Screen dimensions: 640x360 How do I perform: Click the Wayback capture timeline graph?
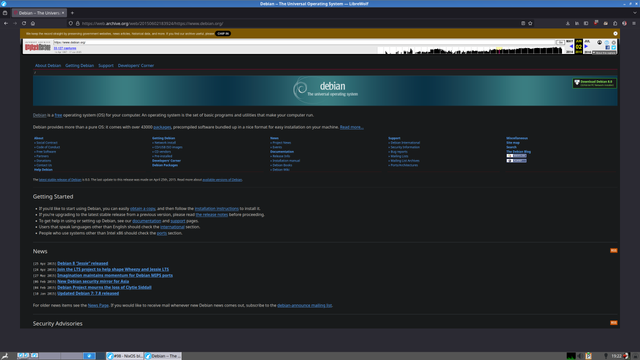point(470,50)
